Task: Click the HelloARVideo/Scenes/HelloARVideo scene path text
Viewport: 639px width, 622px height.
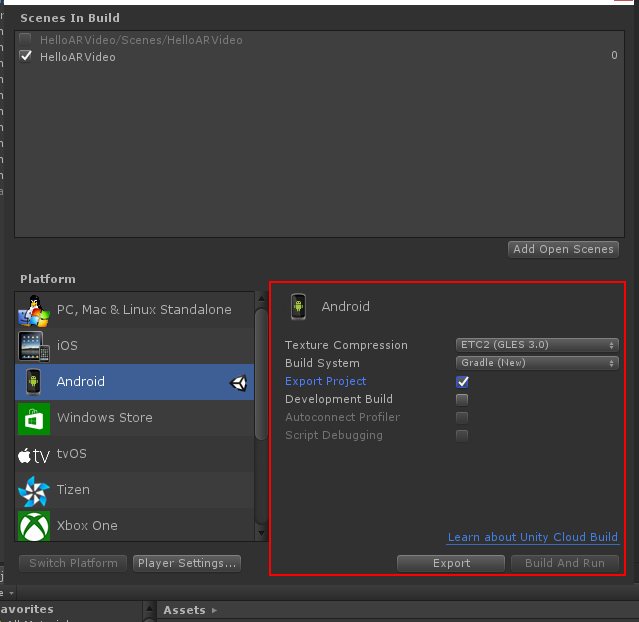Action: coord(141,40)
